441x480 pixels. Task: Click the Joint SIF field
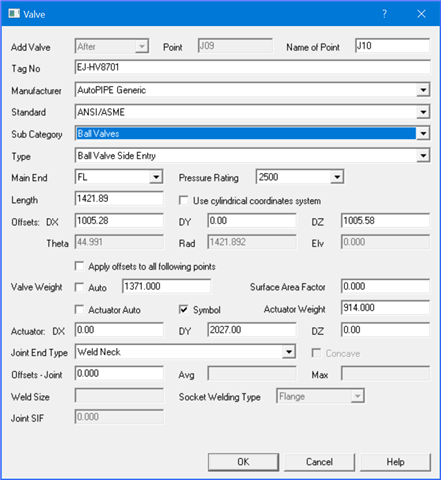click(x=119, y=417)
